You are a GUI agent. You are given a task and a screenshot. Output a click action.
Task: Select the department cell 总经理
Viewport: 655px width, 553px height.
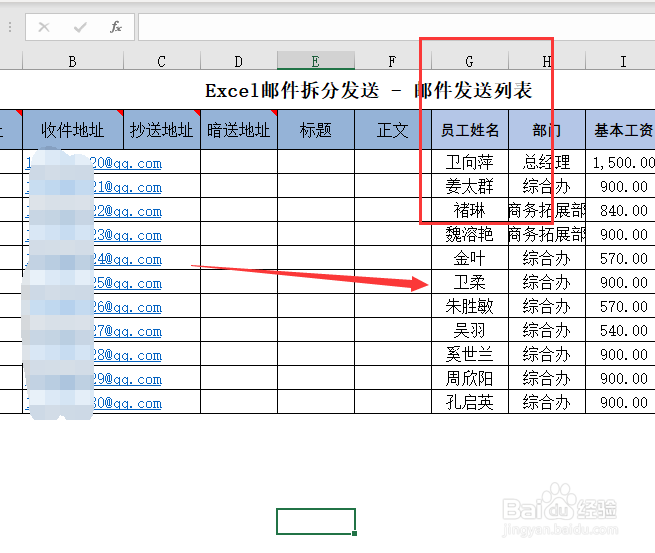546,162
